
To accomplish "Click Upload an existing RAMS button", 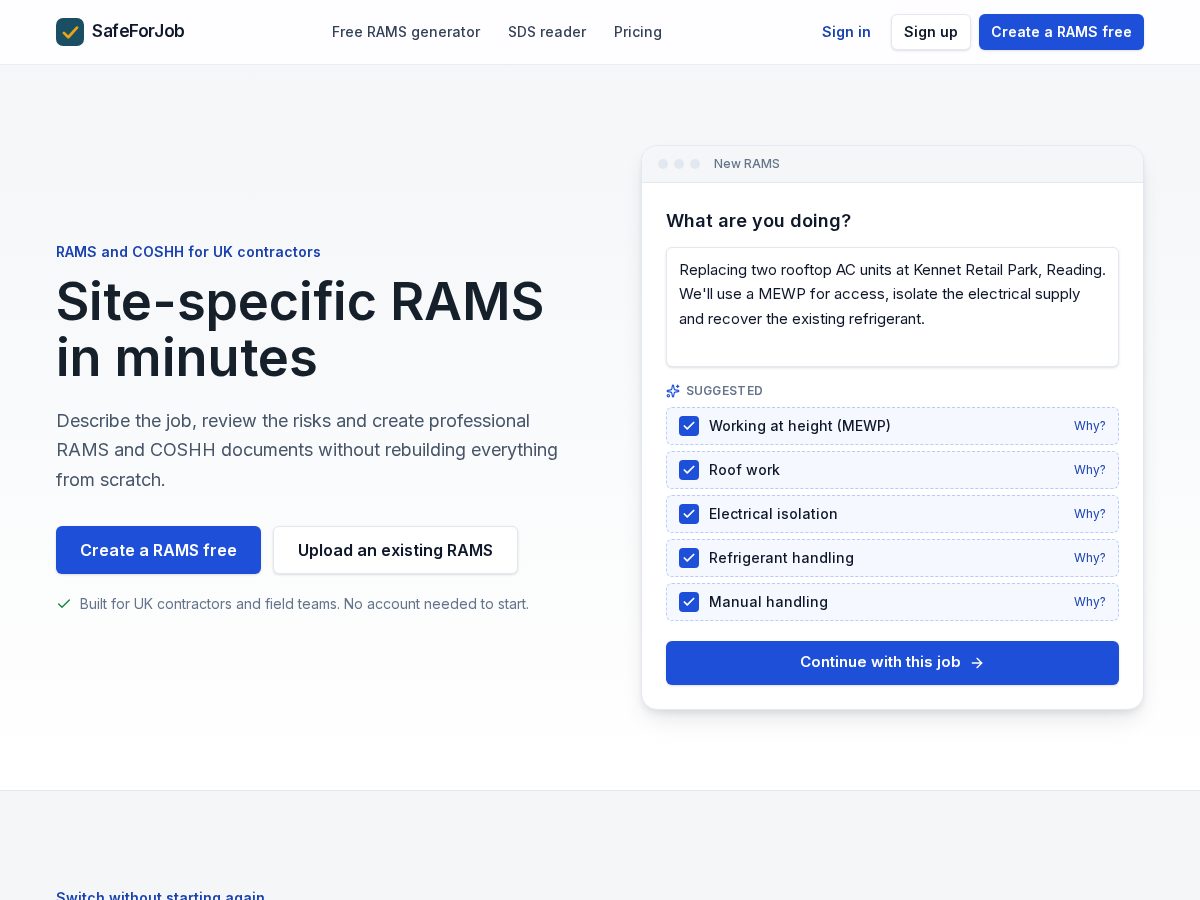I will click(395, 550).
